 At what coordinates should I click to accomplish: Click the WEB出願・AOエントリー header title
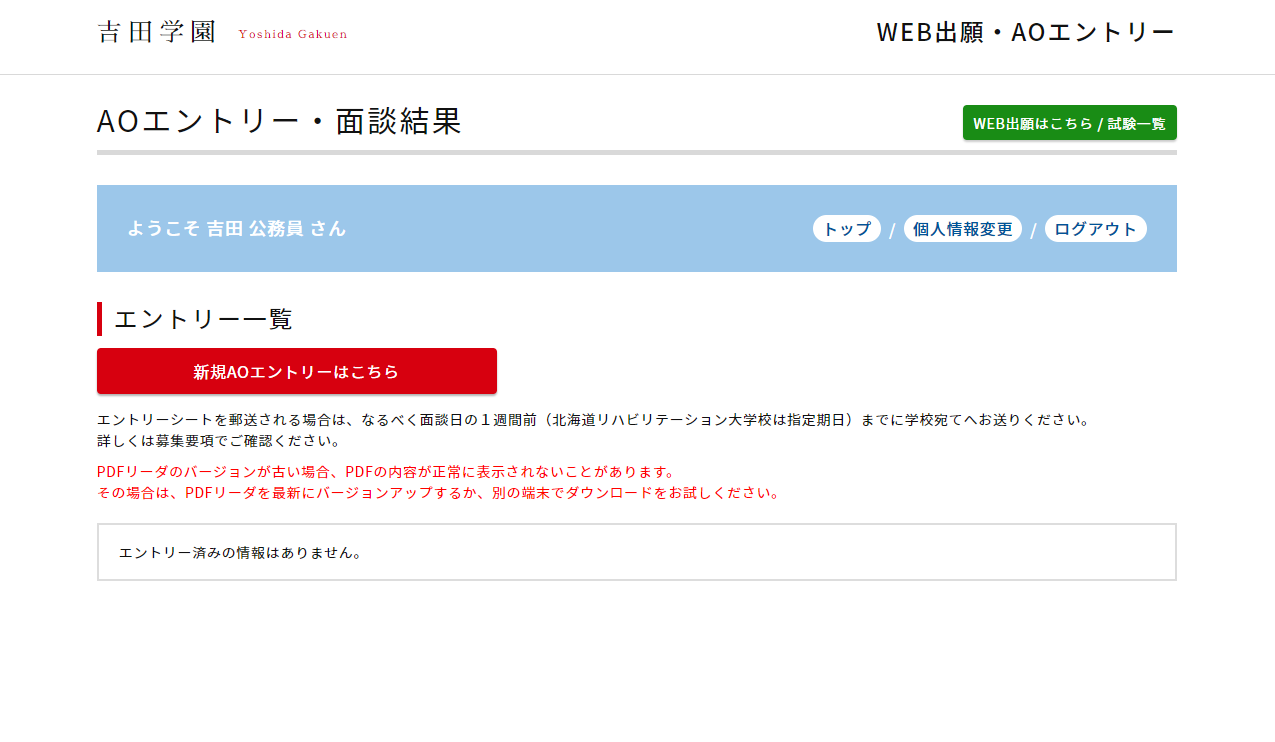1025,33
